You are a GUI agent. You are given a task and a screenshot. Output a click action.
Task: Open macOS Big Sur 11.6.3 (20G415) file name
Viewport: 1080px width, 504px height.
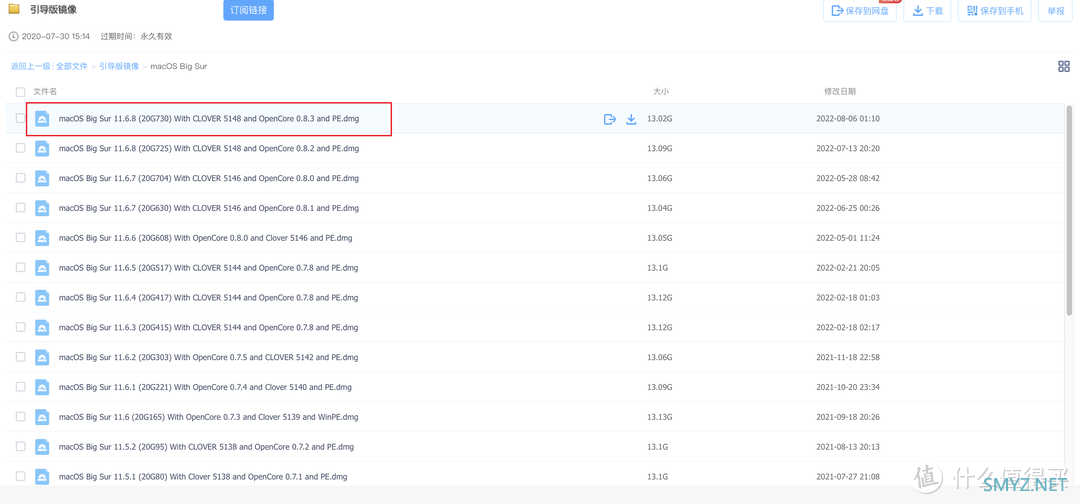coord(209,328)
